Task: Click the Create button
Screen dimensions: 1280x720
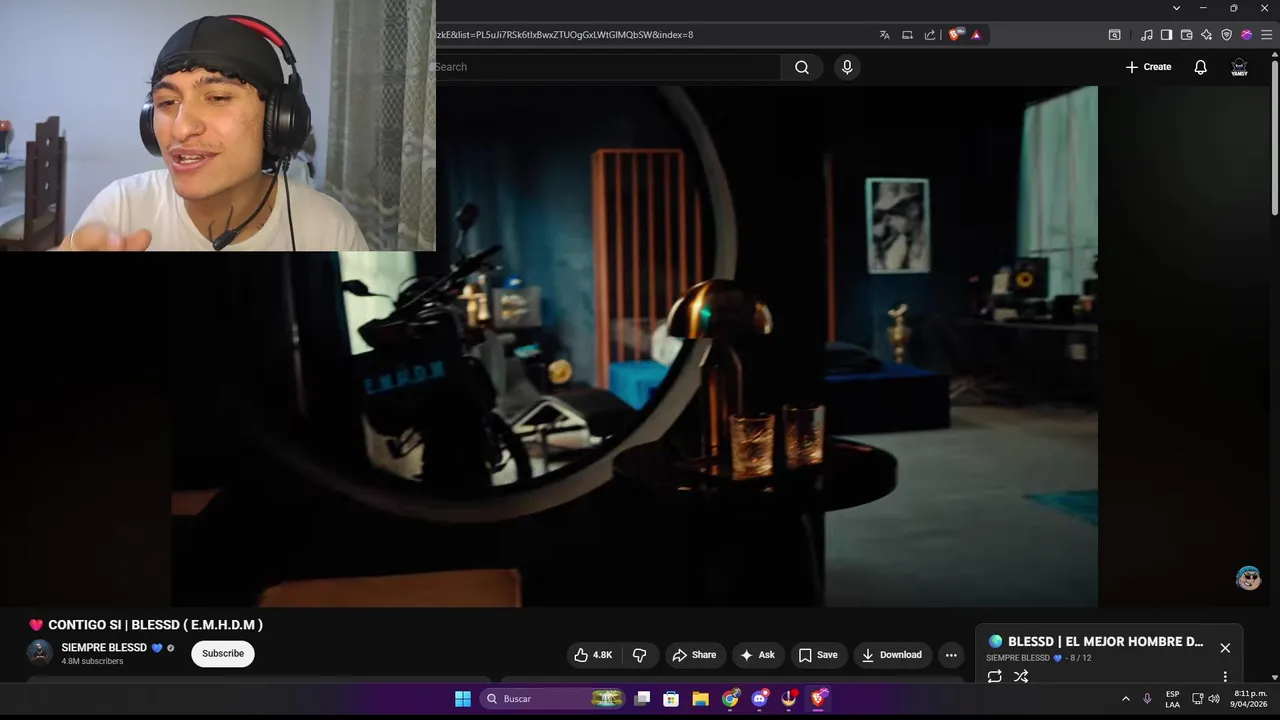Action: tap(1148, 67)
